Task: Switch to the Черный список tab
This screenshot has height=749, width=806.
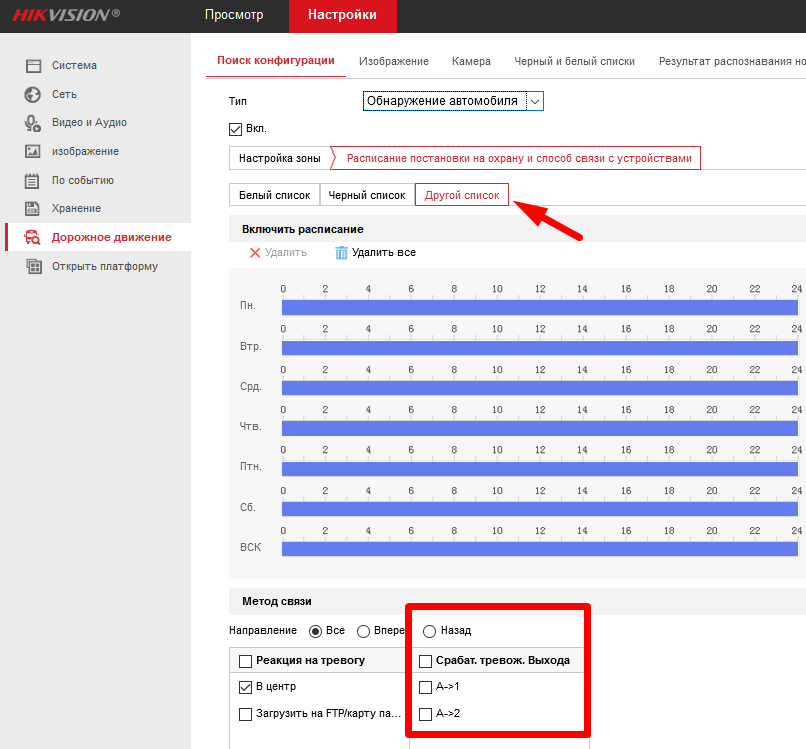Action: click(367, 195)
